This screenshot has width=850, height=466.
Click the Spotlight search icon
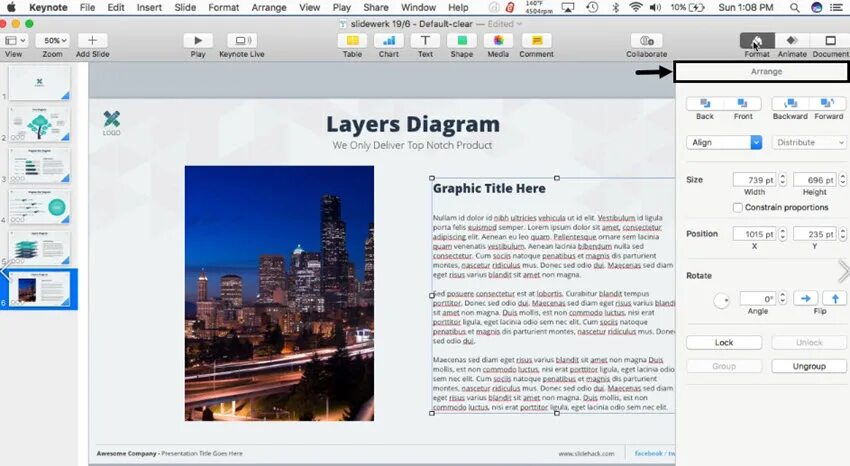pyautogui.click(x=794, y=8)
